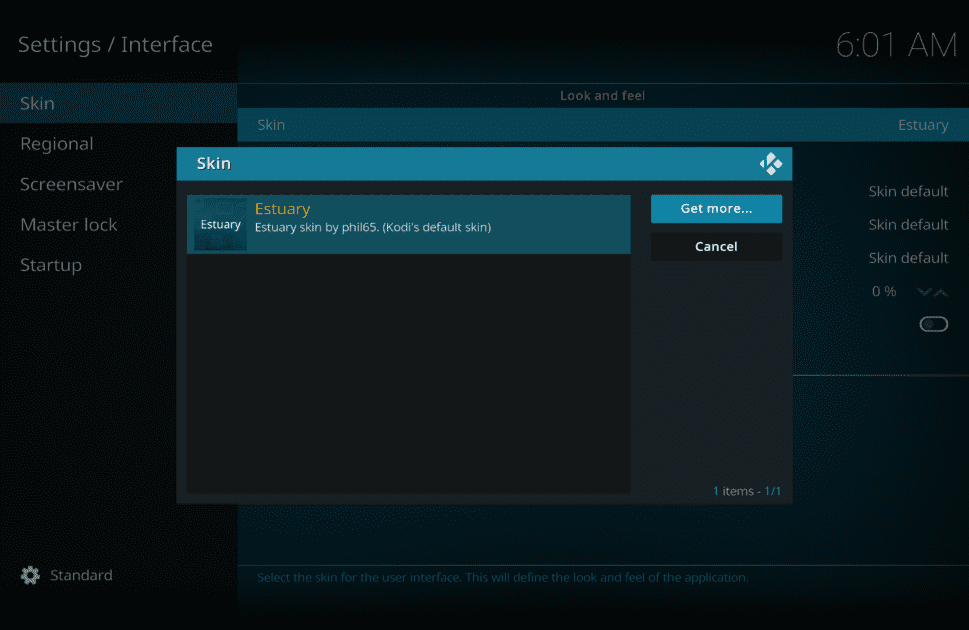This screenshot has width=969, height=630.
Task: Select the Skin category in the sidebar
Action: [x=38, y=103]
